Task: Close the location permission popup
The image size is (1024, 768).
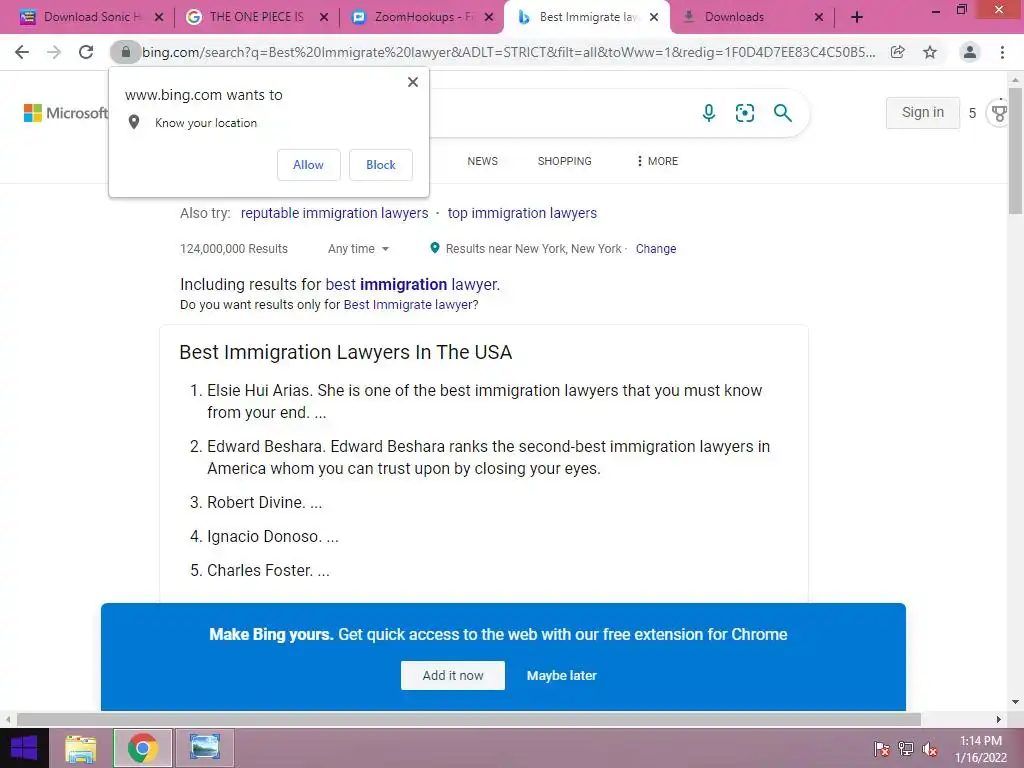Action: [x=413, y=82]
